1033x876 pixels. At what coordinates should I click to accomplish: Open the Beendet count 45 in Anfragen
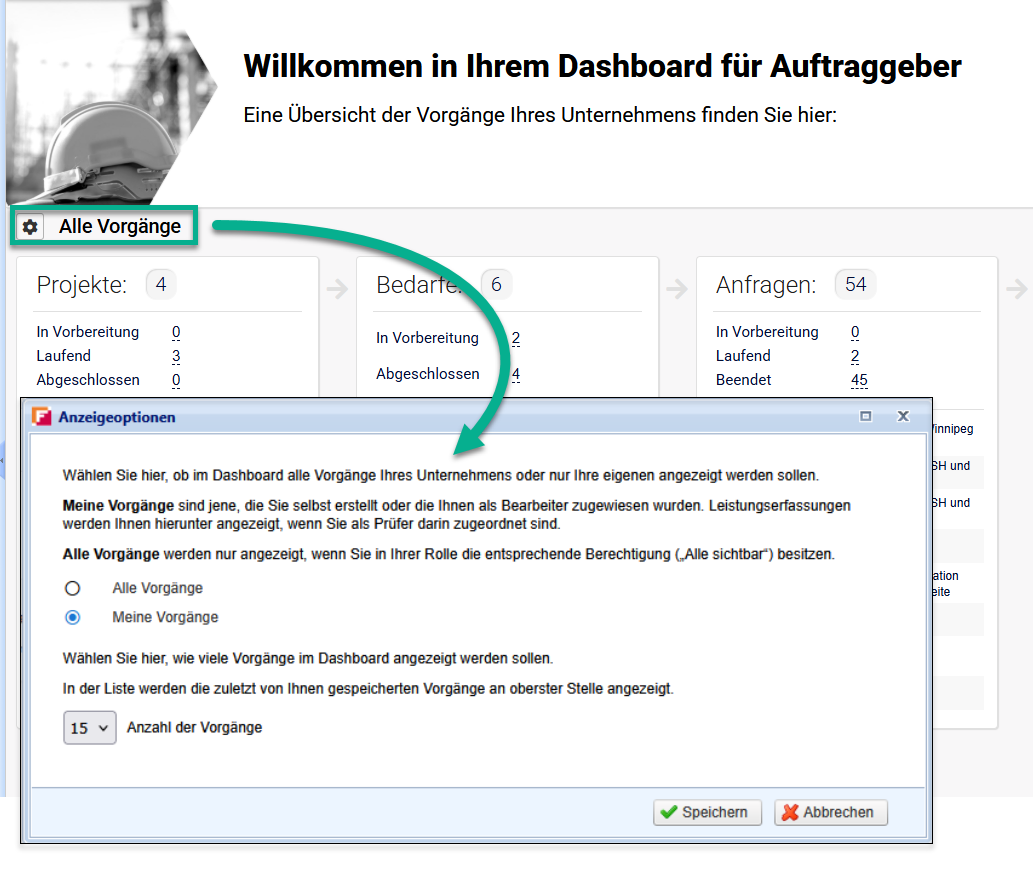tap(859, 380)
